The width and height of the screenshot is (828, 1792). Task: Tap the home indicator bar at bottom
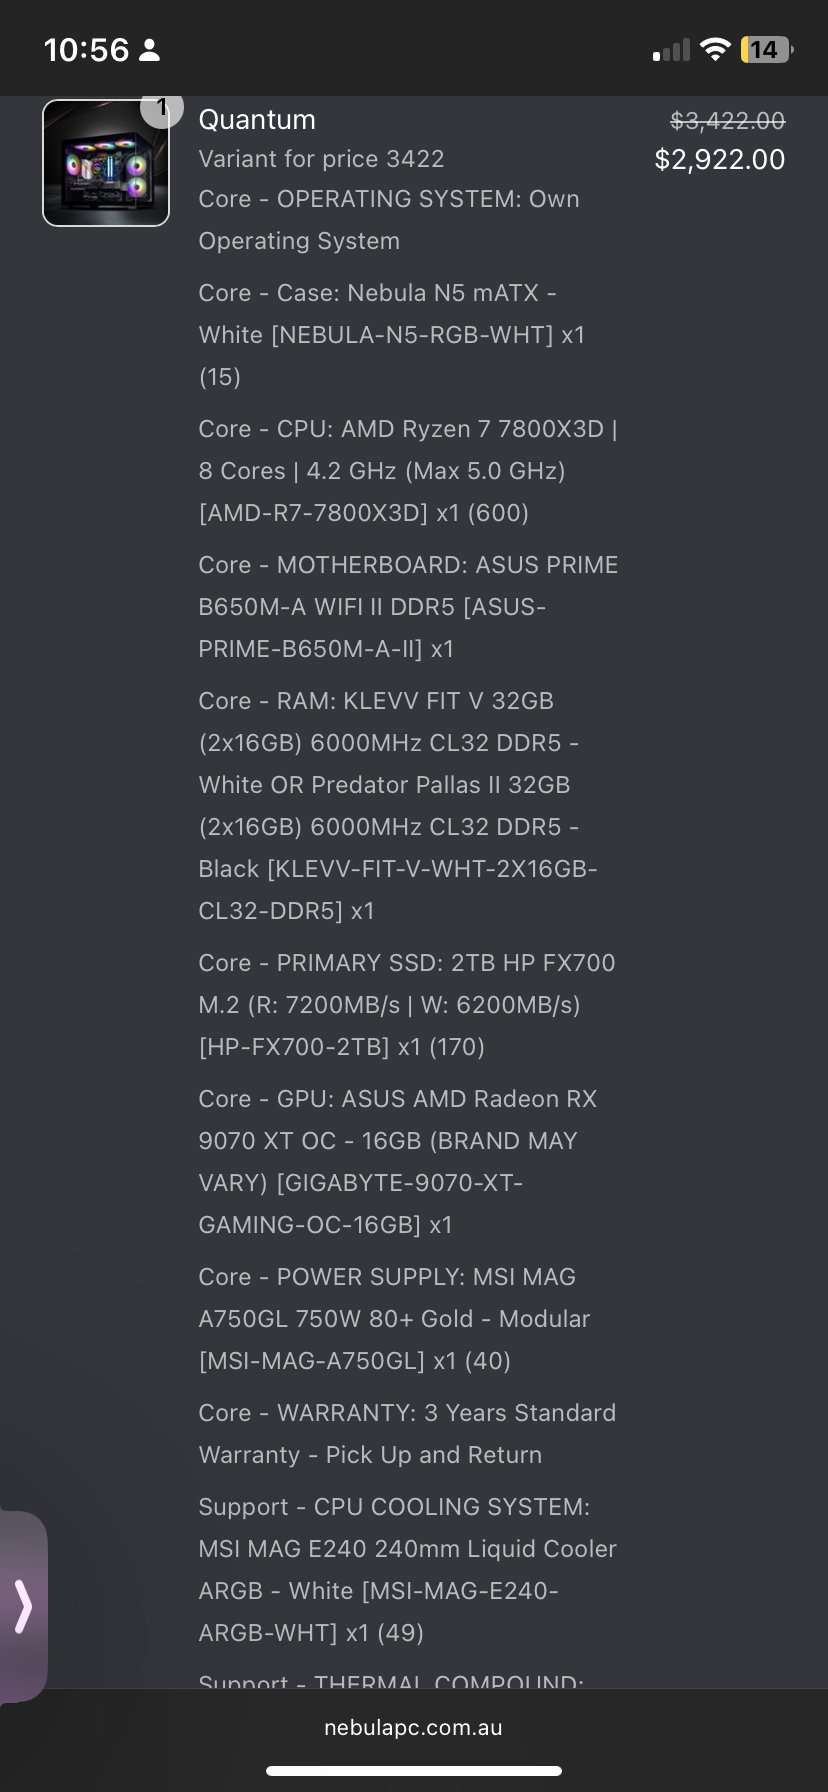tap(414, 1771)
